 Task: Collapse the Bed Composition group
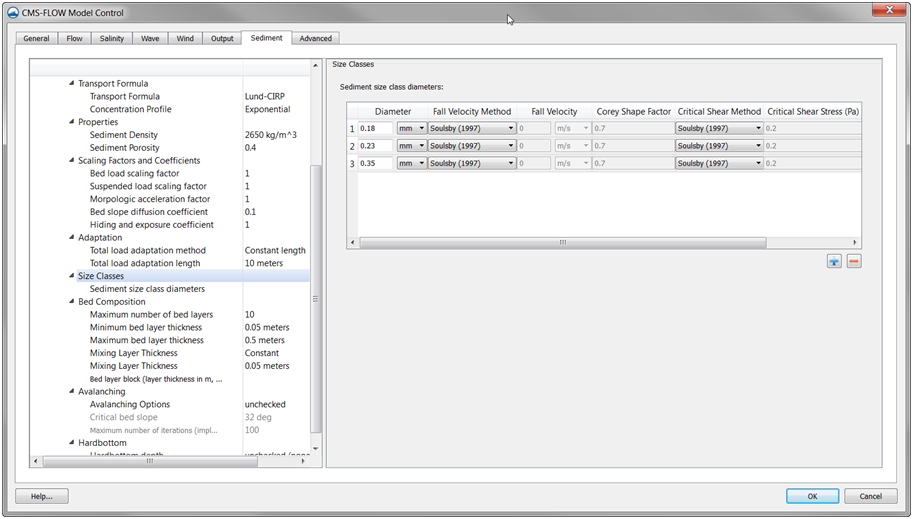72,301
